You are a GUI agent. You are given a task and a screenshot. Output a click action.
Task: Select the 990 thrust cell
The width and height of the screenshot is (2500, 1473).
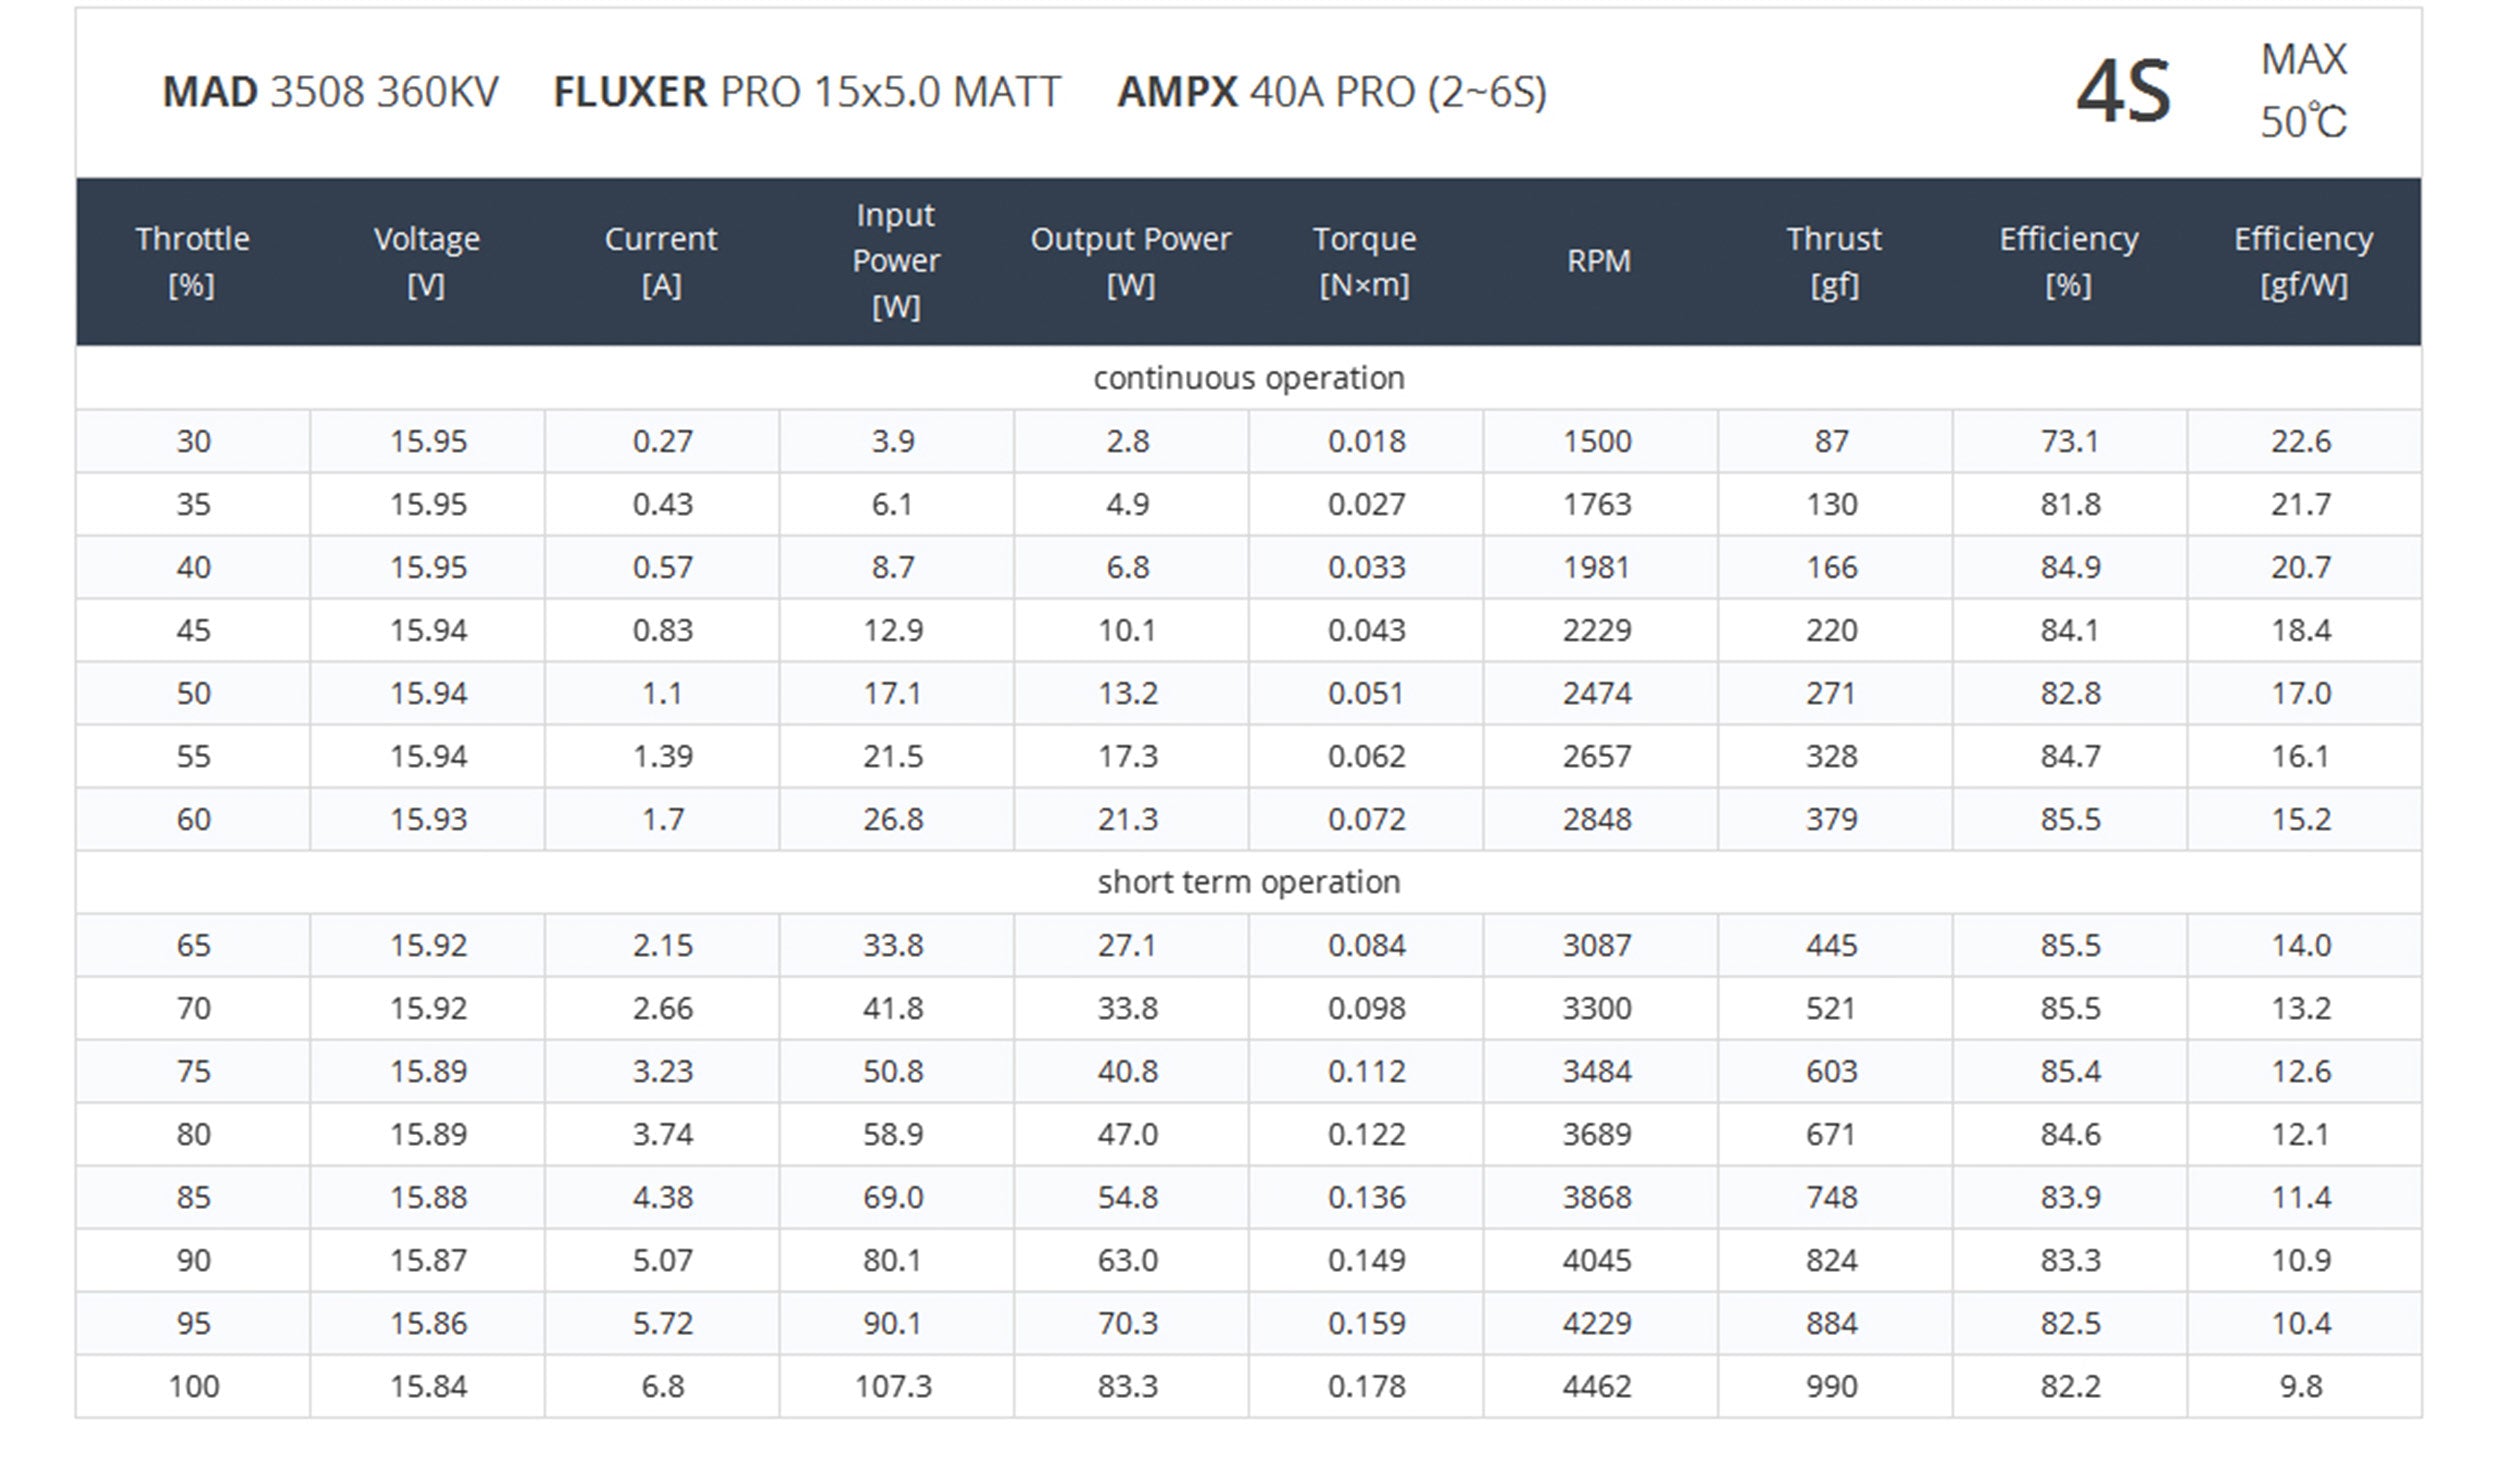click(x=1831, y=1386)
